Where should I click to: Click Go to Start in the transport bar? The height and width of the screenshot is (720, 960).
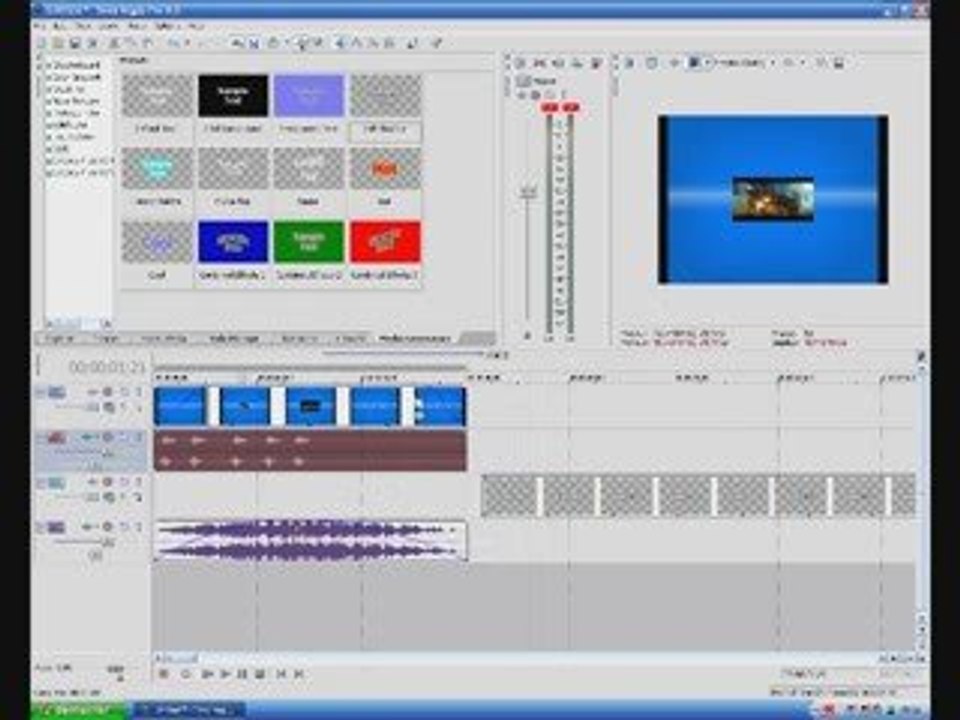[281, 674]
